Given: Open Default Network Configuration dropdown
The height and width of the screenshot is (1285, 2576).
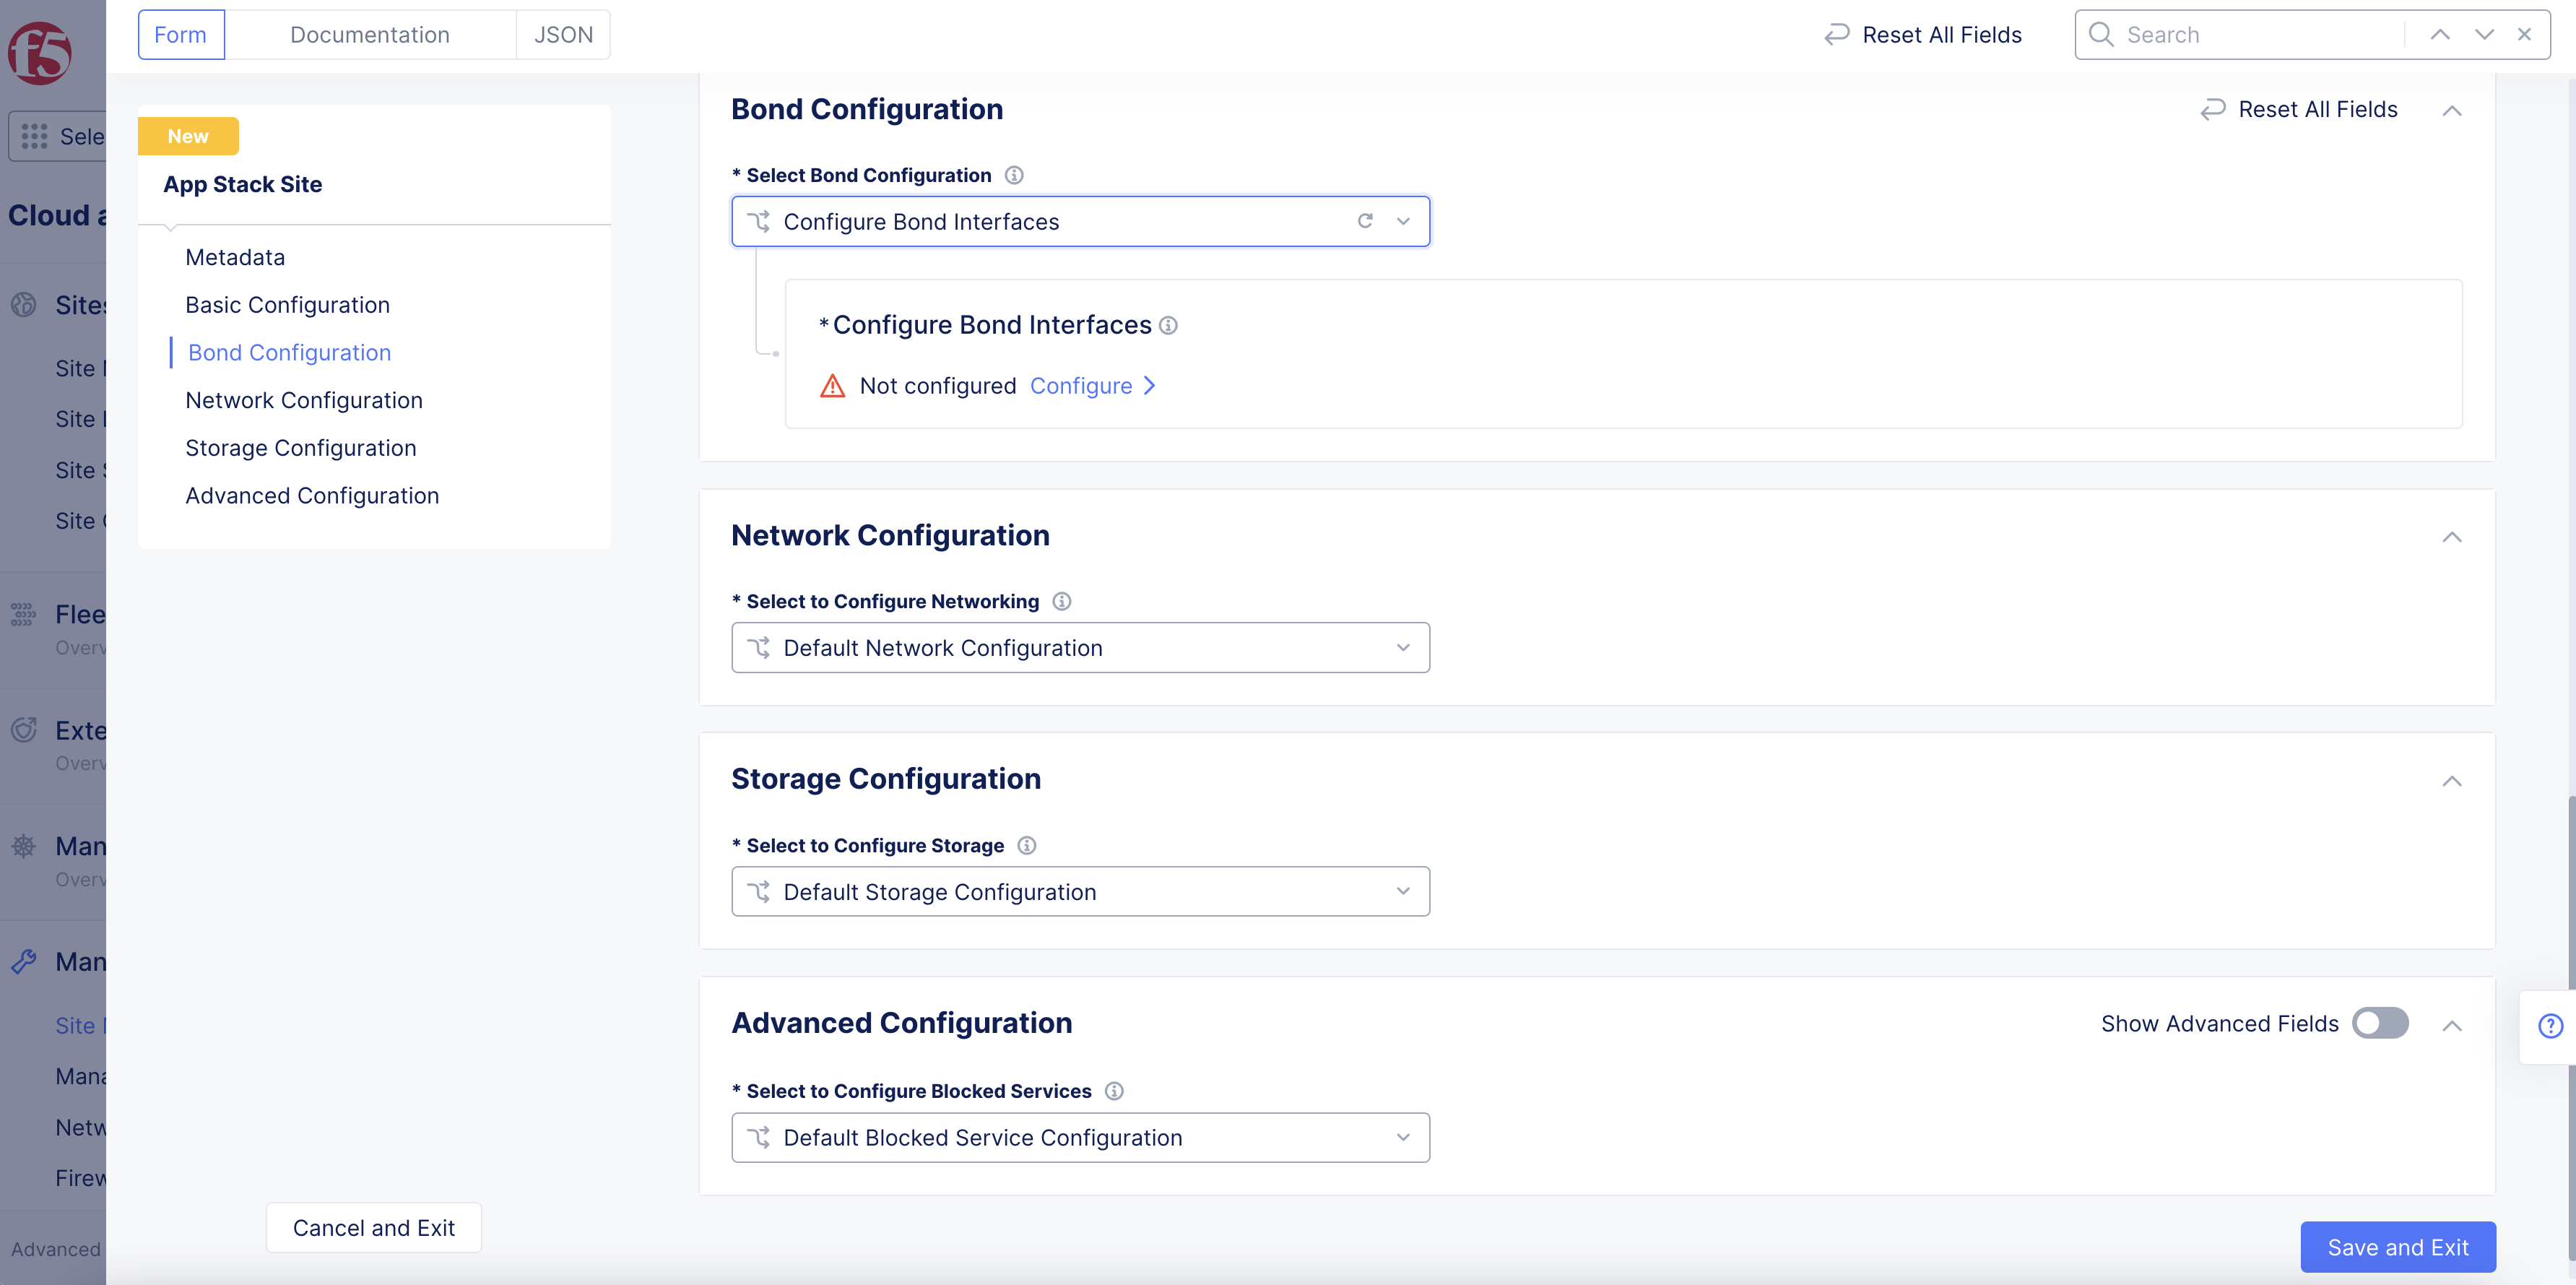Looking at the screenshot, I should (x=1080, y=648).
